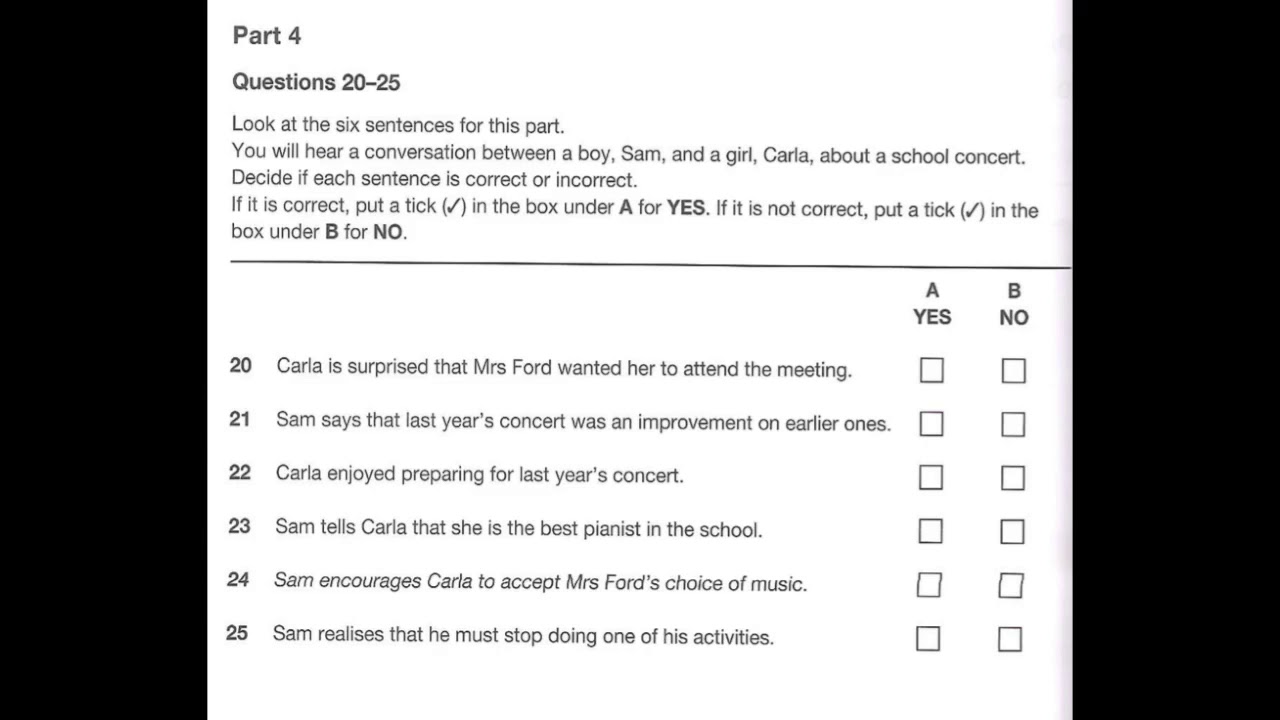Click the 'B NO' column header
Image resolution: width=1280 pixels, height=720 pixels.
1014,304
